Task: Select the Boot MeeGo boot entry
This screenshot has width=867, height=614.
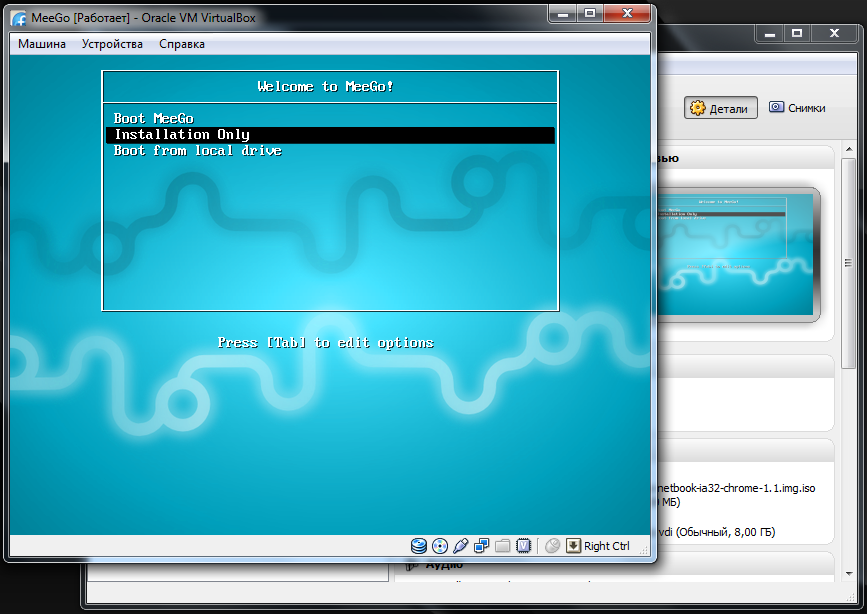Action: coord(330,118)
